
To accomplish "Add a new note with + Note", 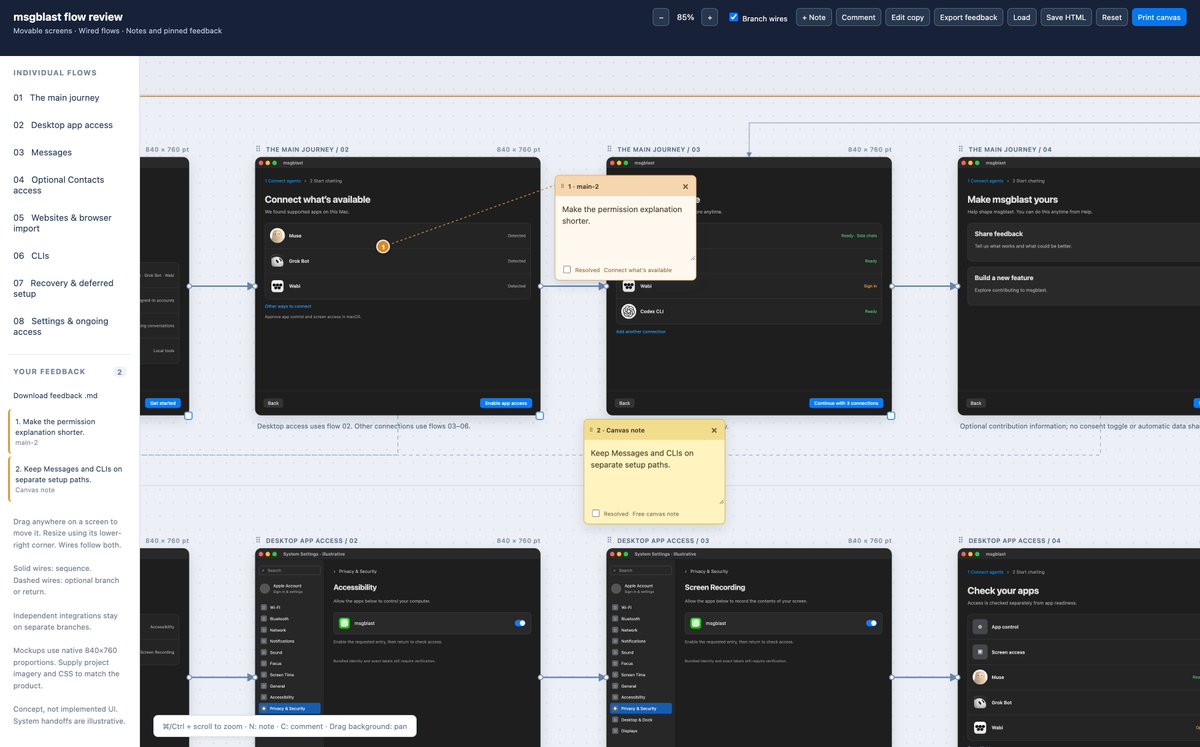I will tap(813, 17).
